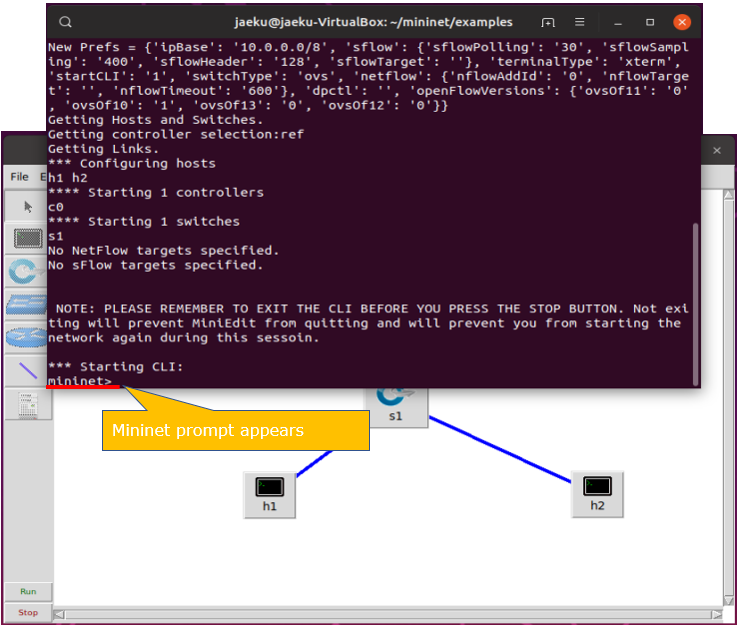Open the terminal search icon
This screenshot has width=740, height=628.
click(65, 21)
